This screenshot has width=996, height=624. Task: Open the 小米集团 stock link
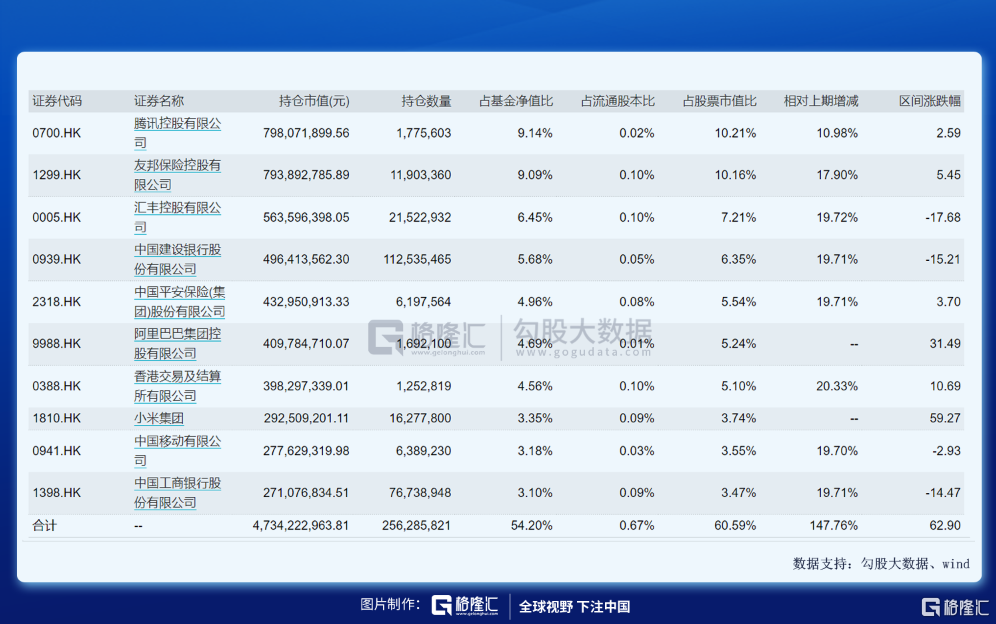pyautogui.click(x=159, y=418)
